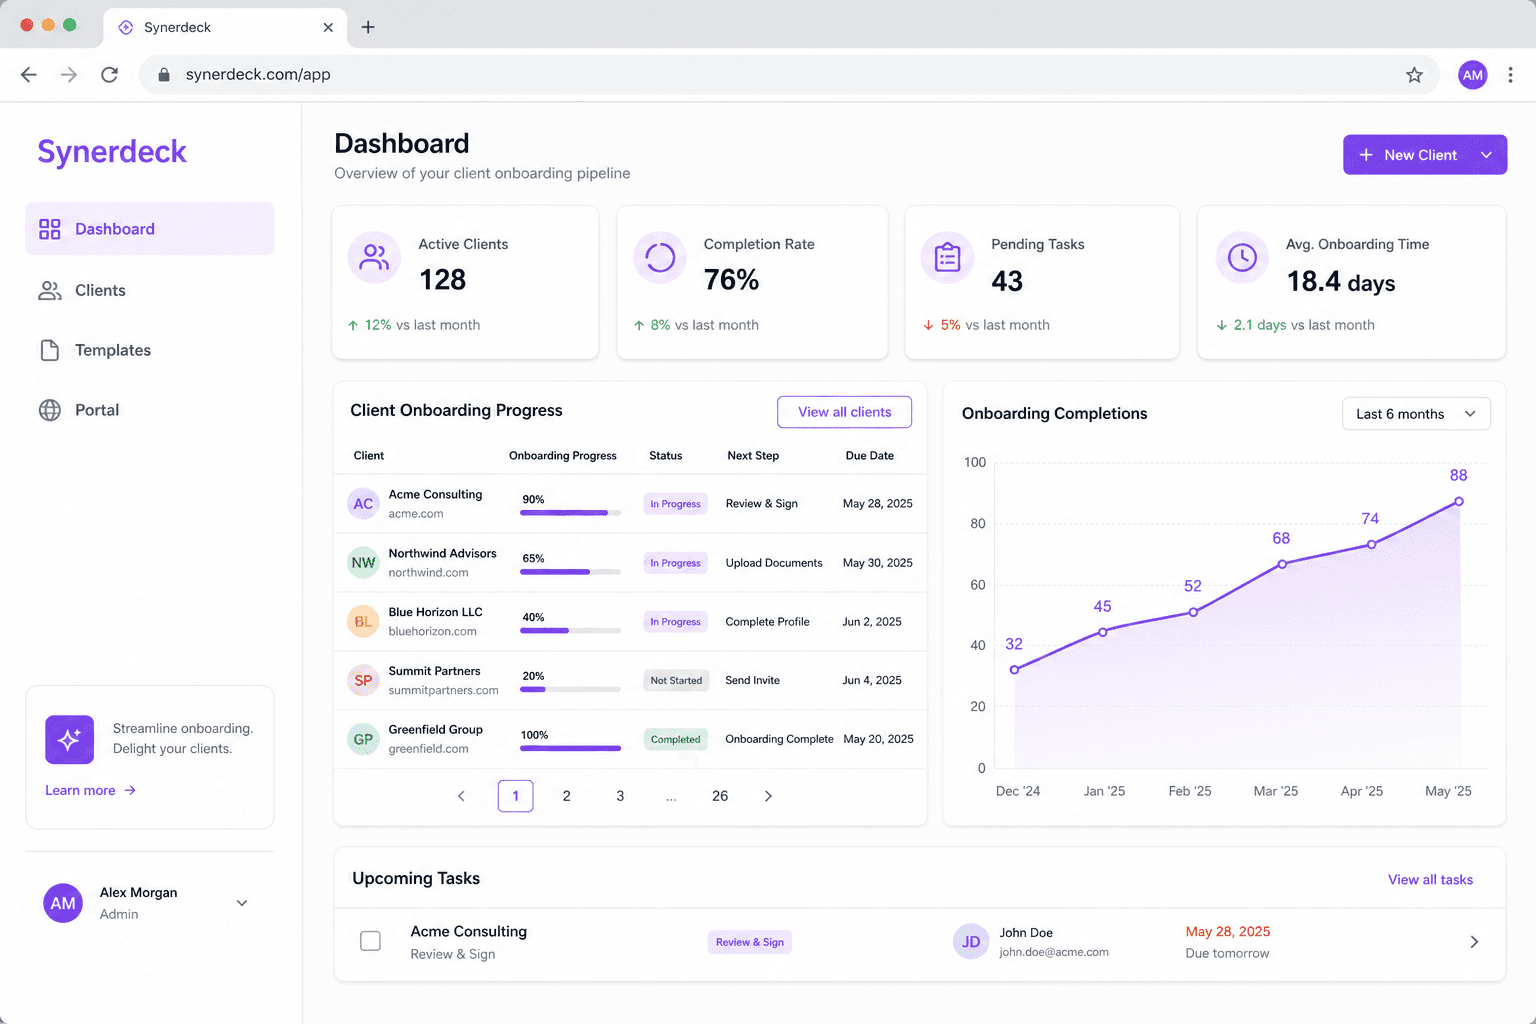Viewport: 1536px width, 1024px height.
Task: Click the AM avatar beside Alex Morgan
Action: (63, 903)
